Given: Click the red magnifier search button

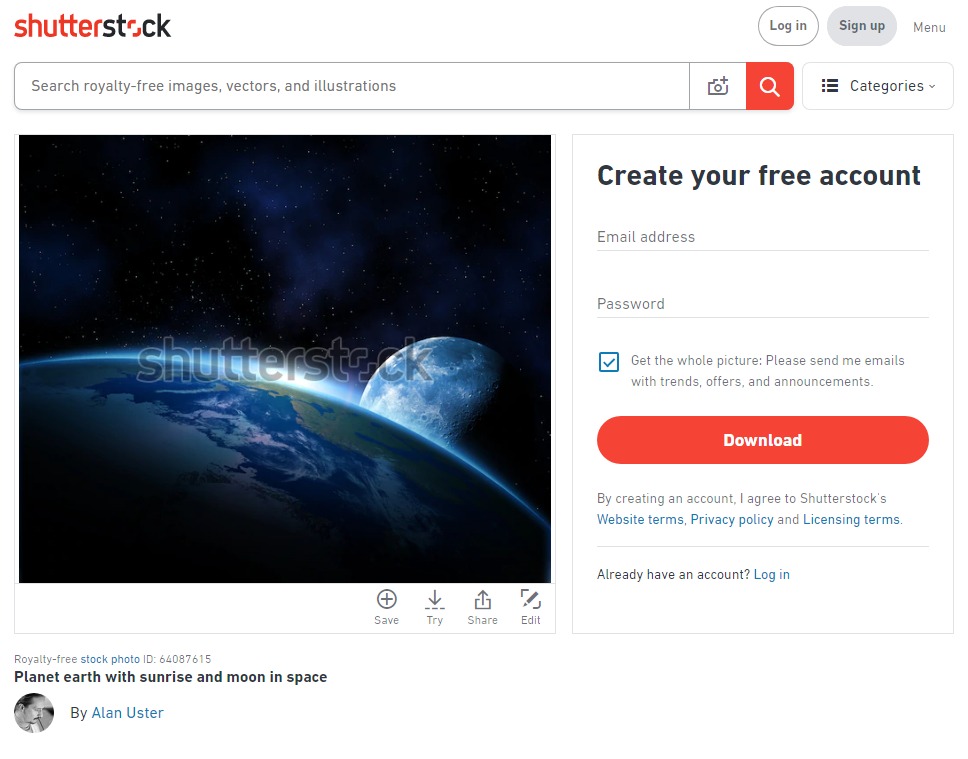Looking at the screenshot, I should point(769,86).
